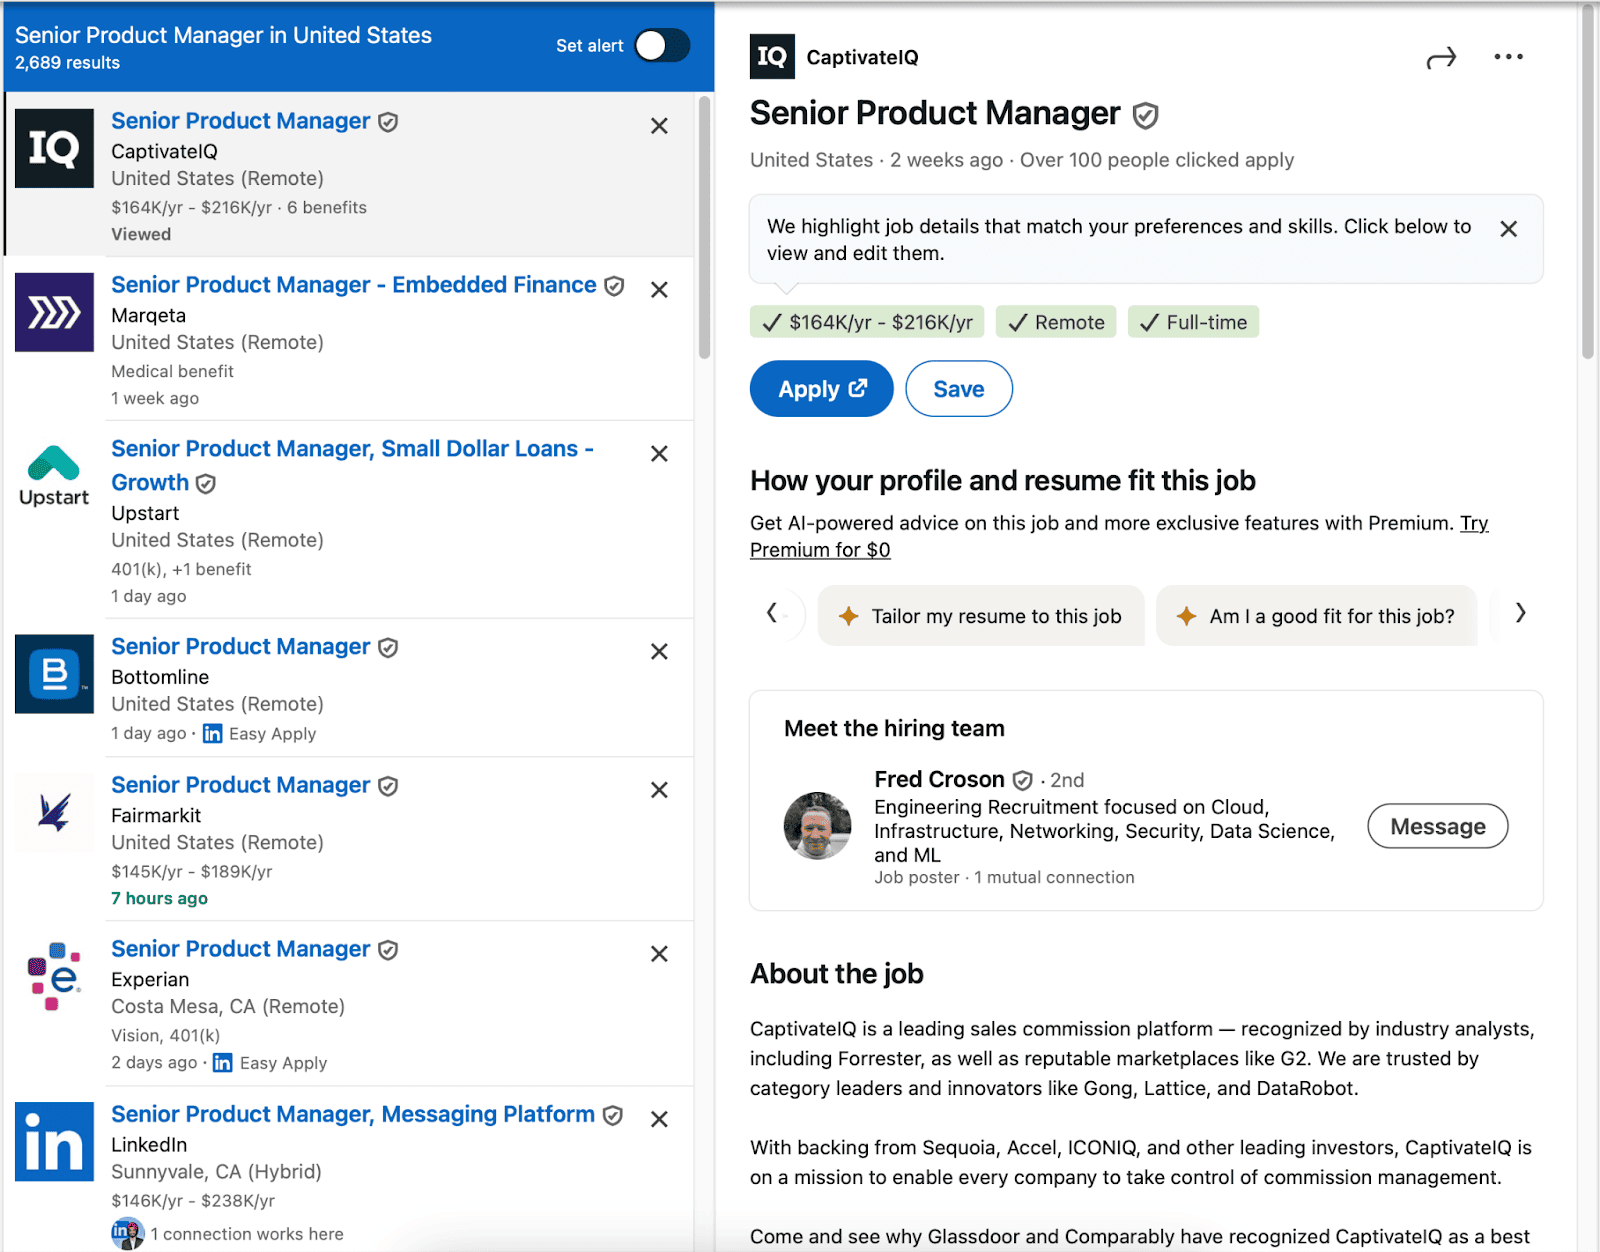Click the Apply button

tap(821, 389)
